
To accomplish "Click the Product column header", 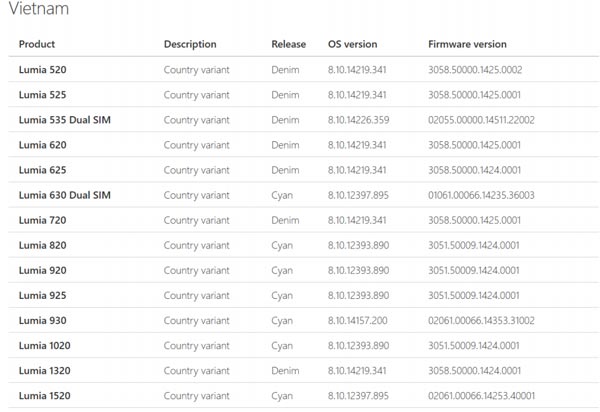I will [x=37, y=44].
